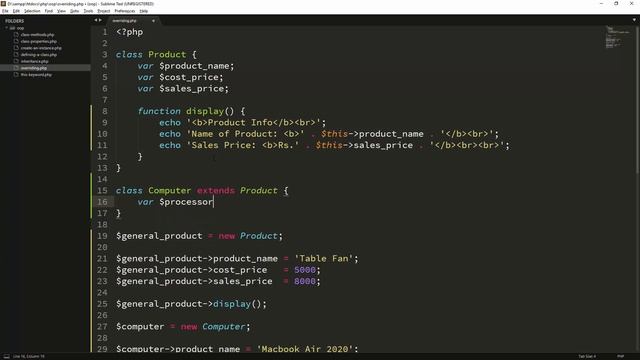Click the $processor variable on line 16
The width and height of the screenshot is (640, 360).
pos(186,202)
